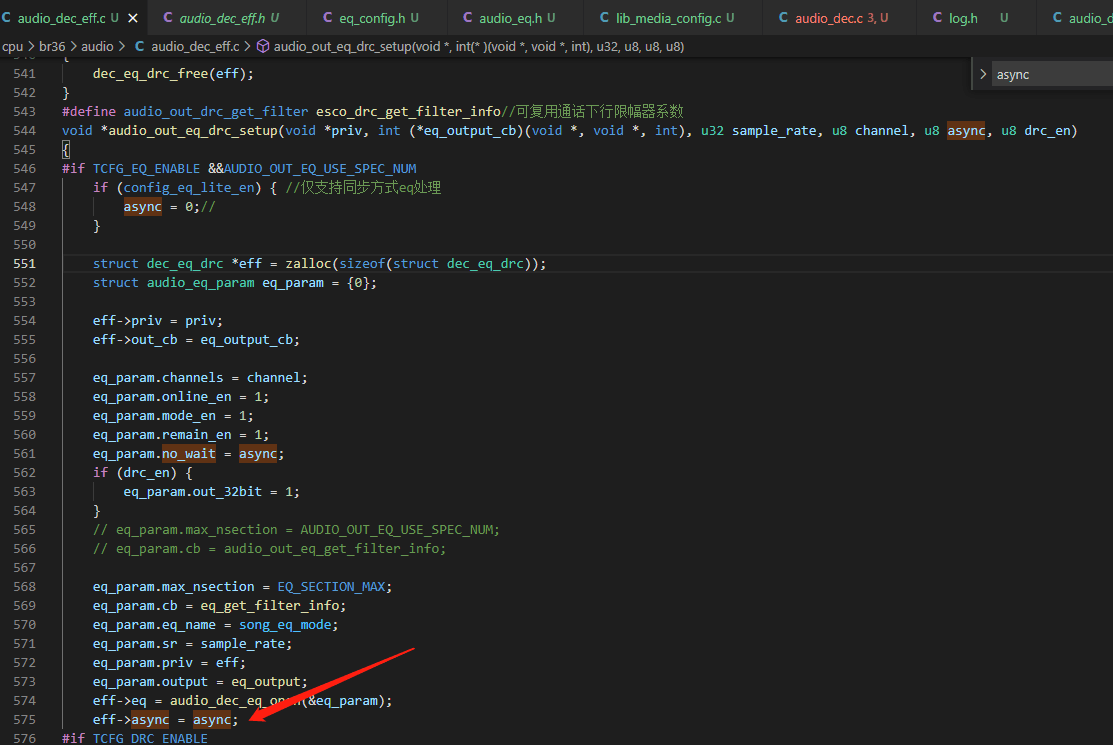Click highlighted async match on line 548
Screen dimensions: 1113x745
(143, 206)
